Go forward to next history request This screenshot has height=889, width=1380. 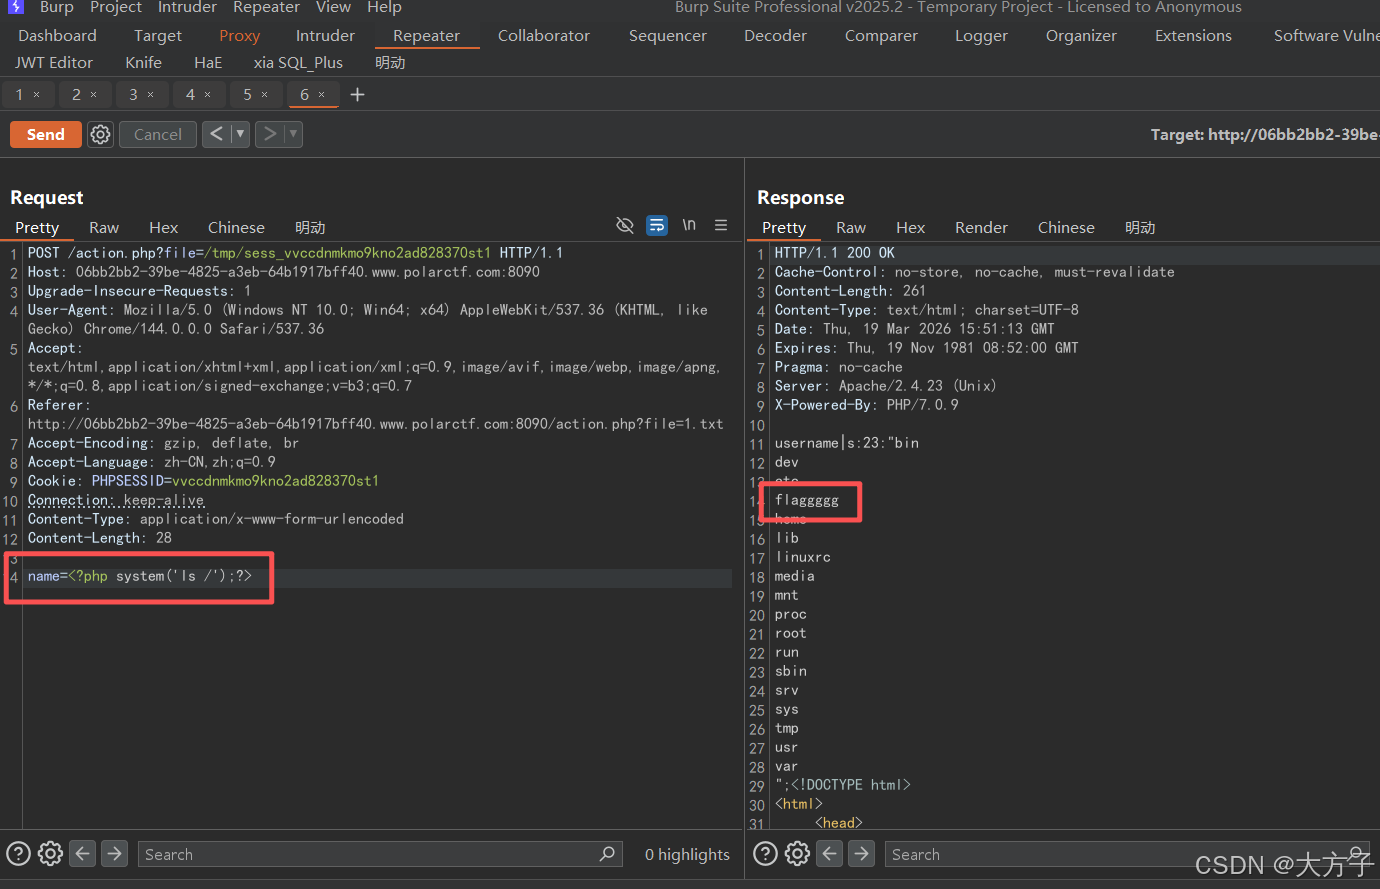coord(270,134)
